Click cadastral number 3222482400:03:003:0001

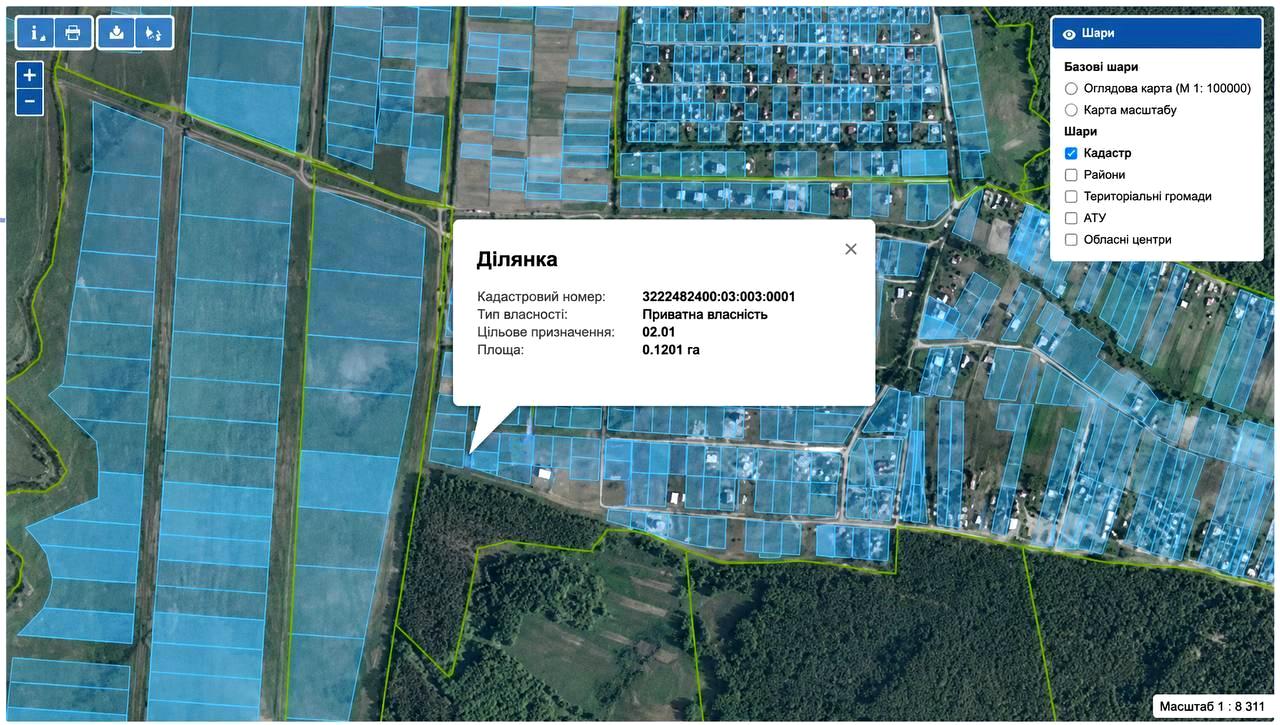[x=719, y=297]
